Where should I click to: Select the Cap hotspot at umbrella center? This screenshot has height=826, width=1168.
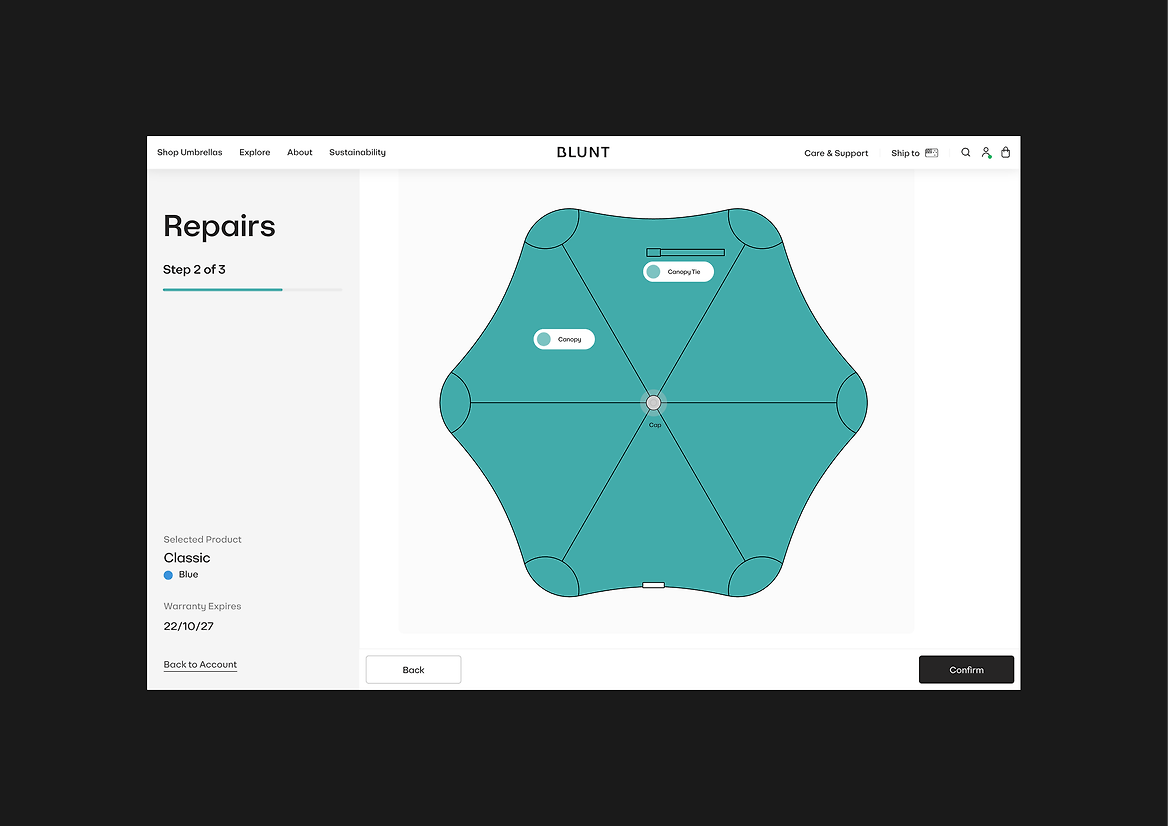[x=654, y=402]
